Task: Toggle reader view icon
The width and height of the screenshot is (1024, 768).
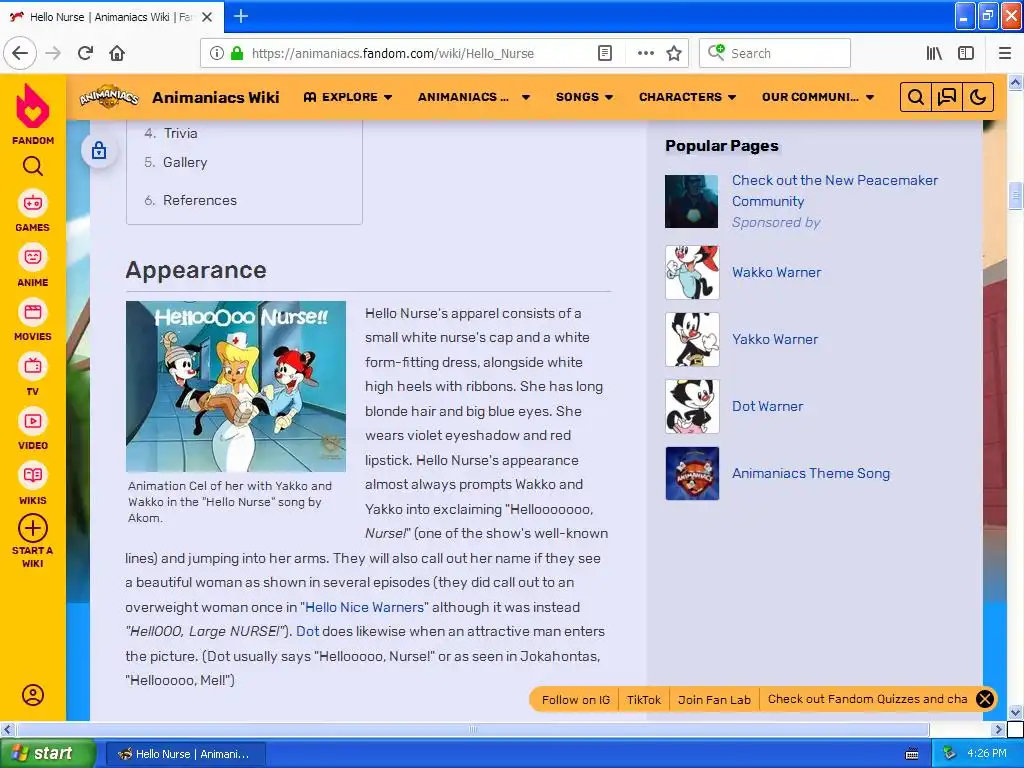Action: (605, 53)
